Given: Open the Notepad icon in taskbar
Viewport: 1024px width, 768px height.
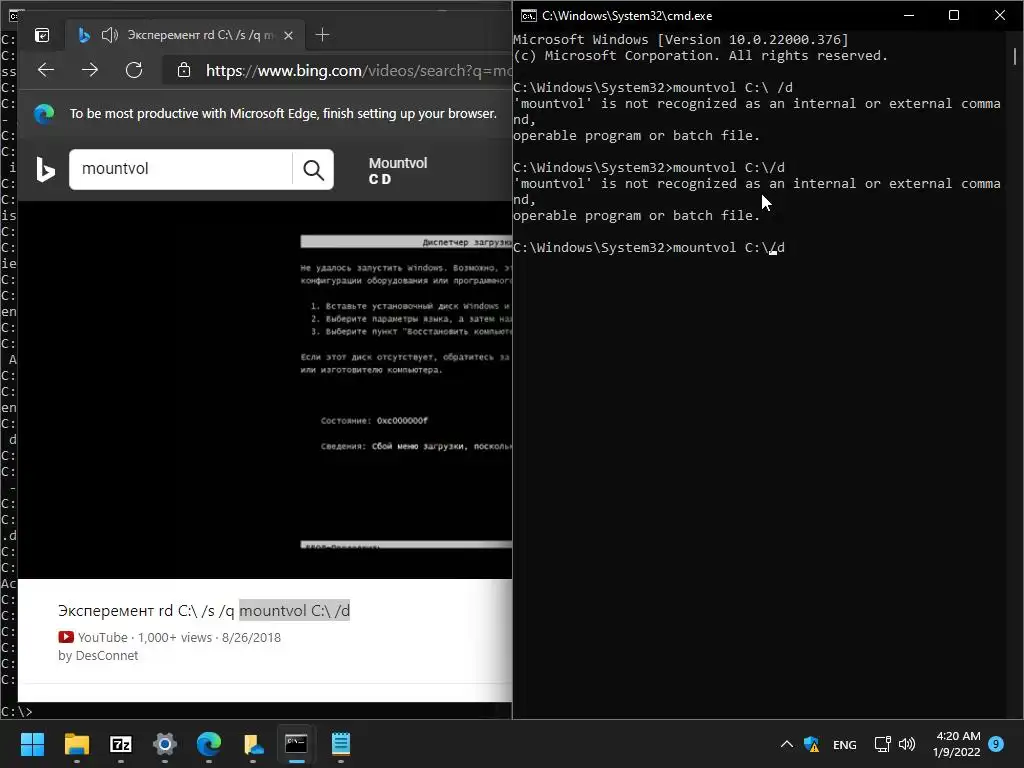Looking at the screenshot, I should (x=341, y=744).
